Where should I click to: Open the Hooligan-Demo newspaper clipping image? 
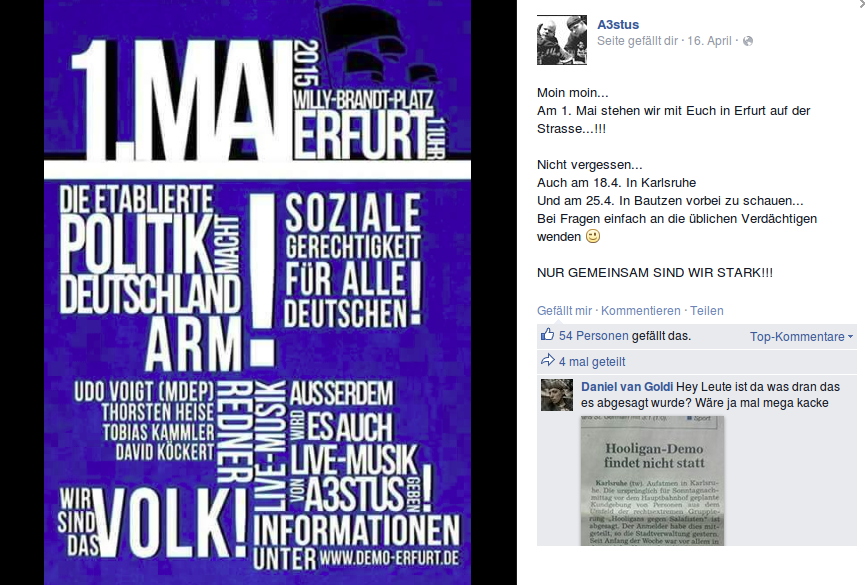click(652, 481)
